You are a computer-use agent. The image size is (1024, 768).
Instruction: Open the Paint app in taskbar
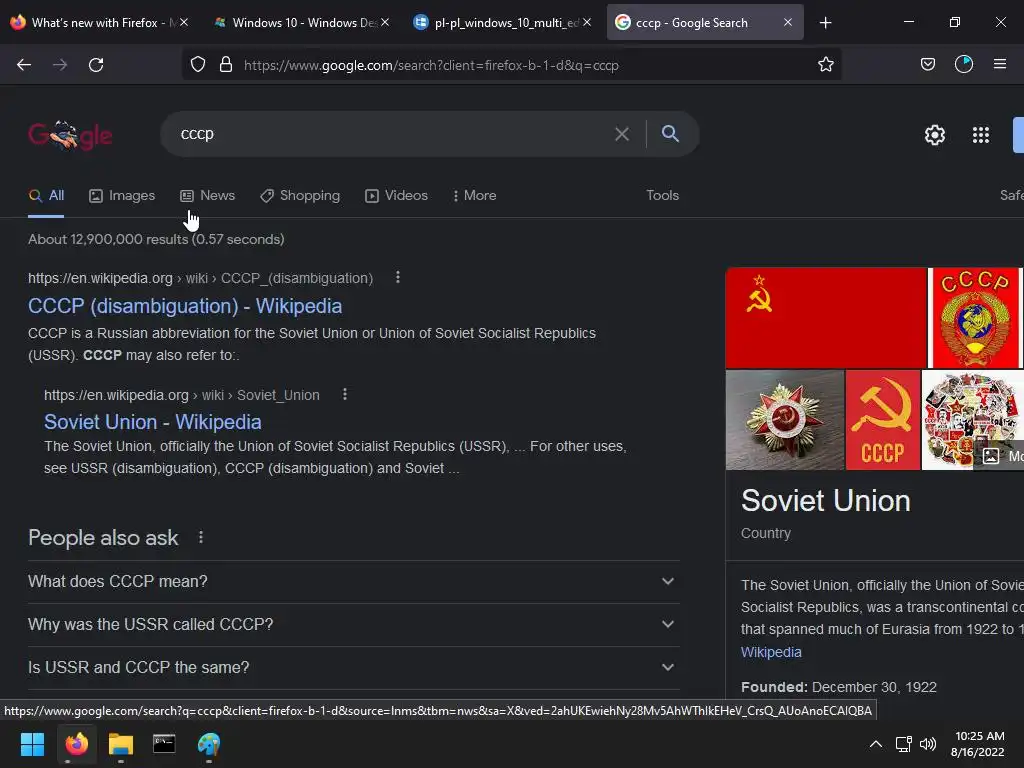[x=209, y=744]
